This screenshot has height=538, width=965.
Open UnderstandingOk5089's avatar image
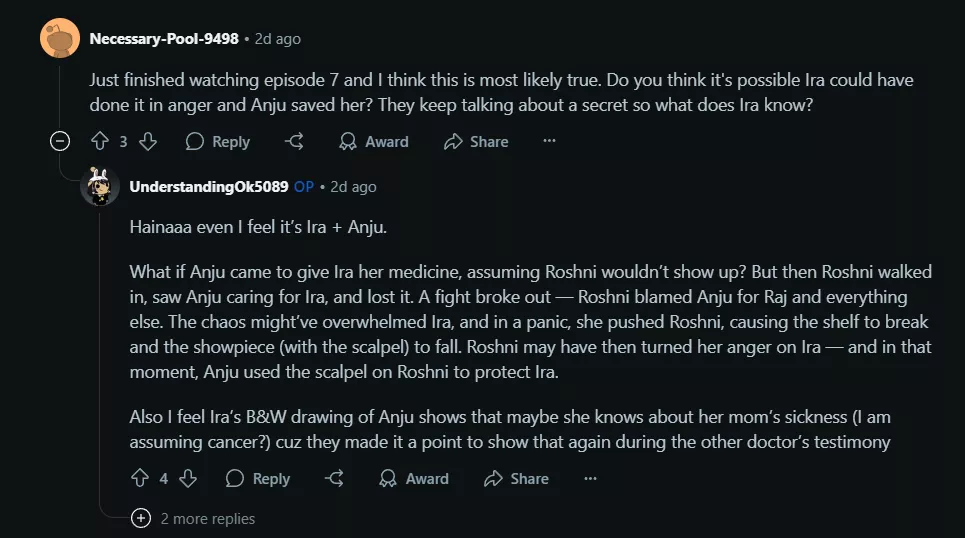click(x=100, y=187)
